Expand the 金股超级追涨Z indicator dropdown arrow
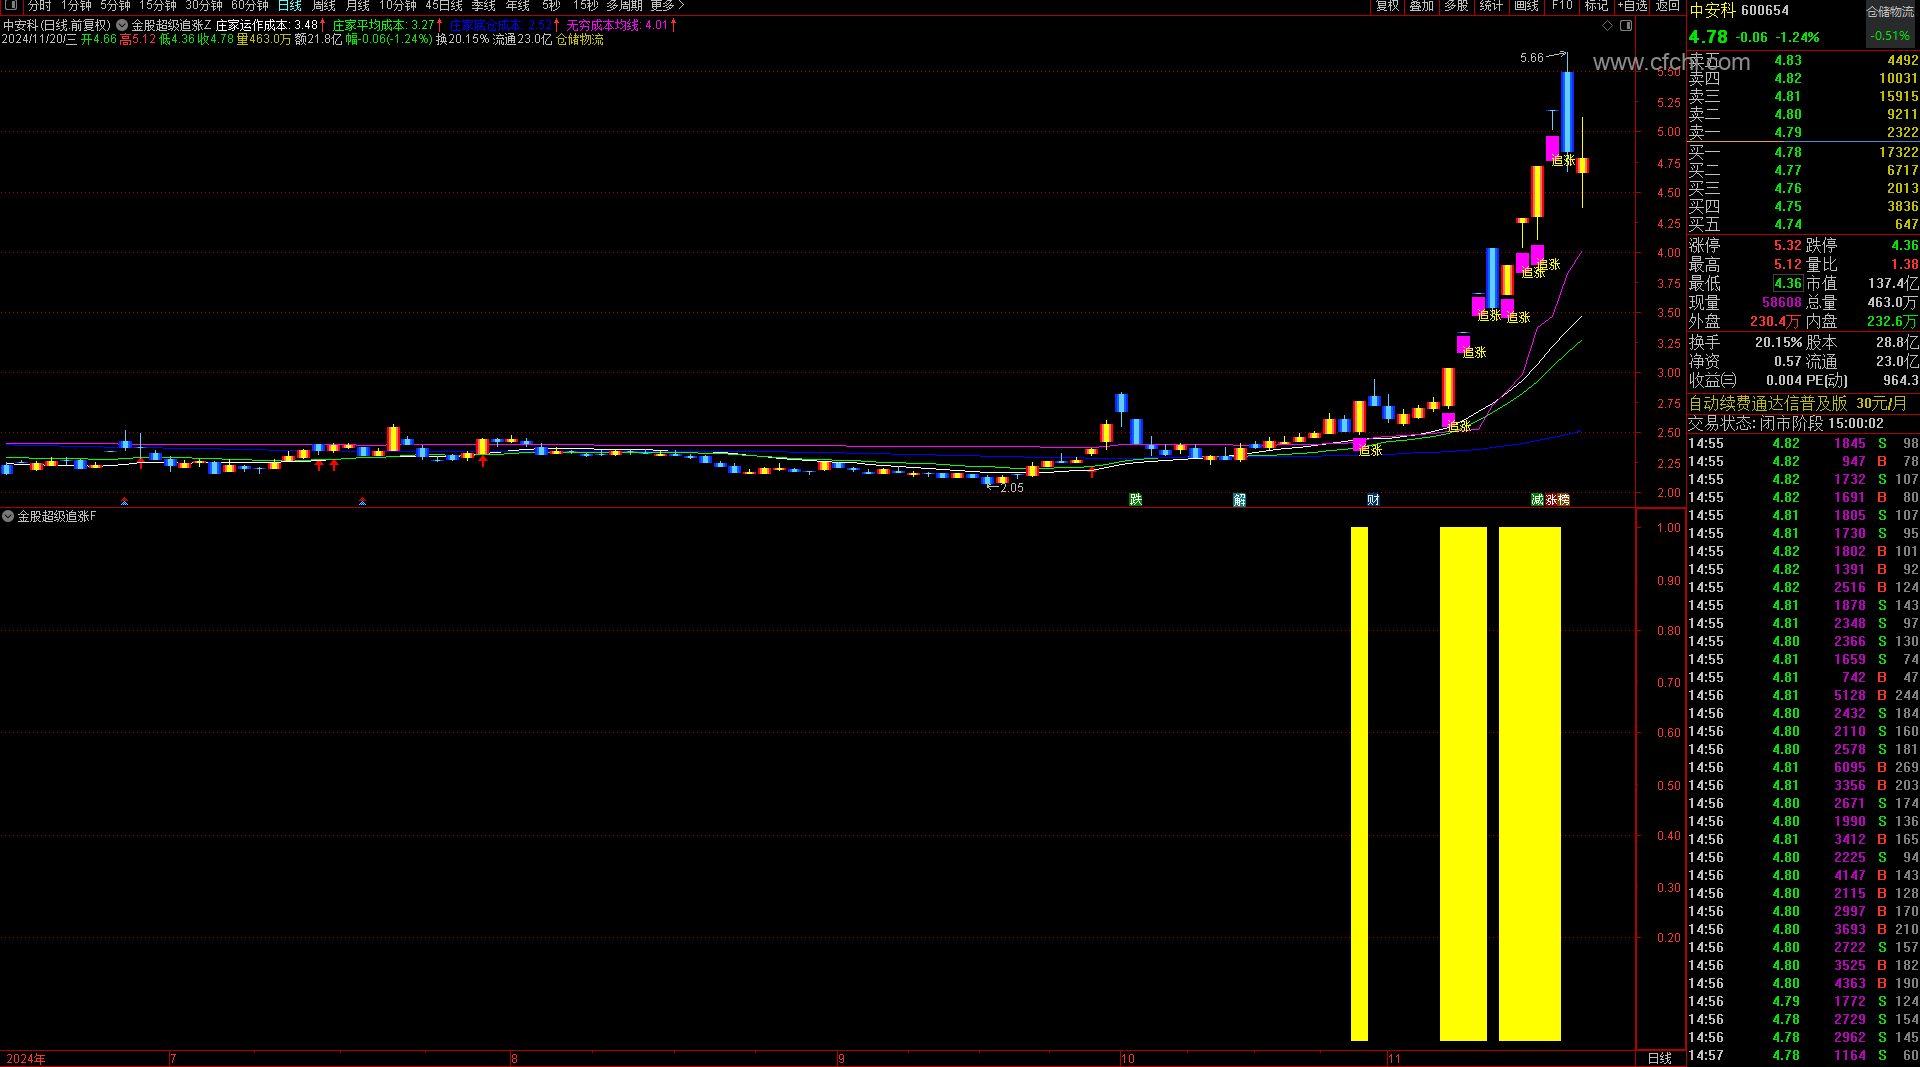Image resolution: width=1920 pixels, height=1067 pixels. [x=122, y=25]
